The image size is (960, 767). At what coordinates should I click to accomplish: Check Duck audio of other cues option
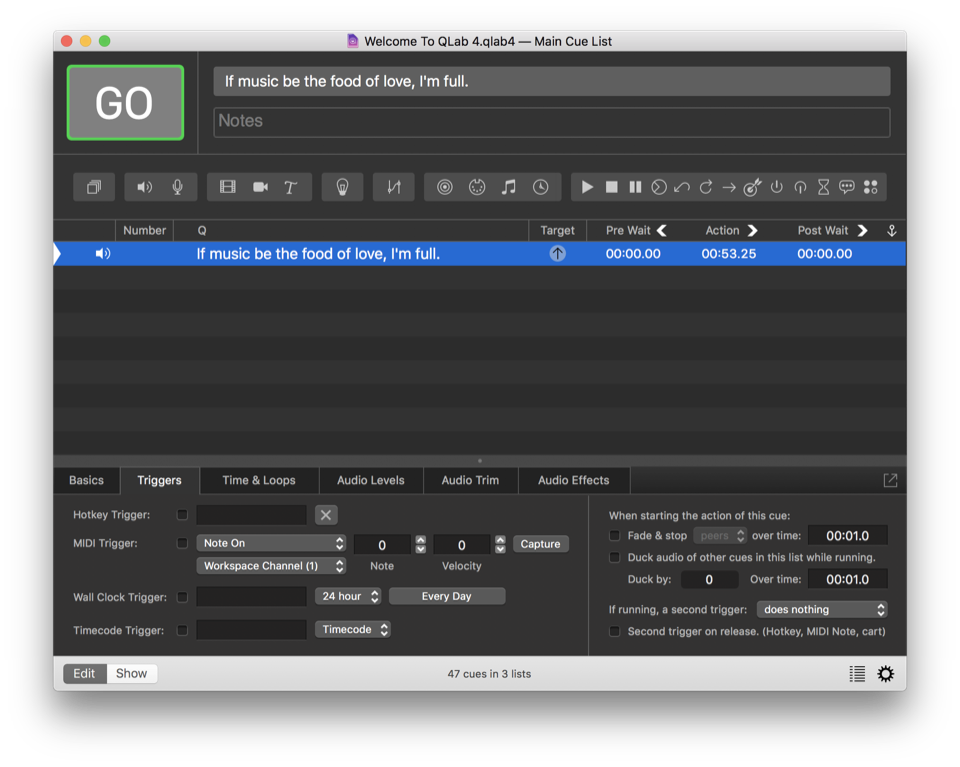pos(615,558)
